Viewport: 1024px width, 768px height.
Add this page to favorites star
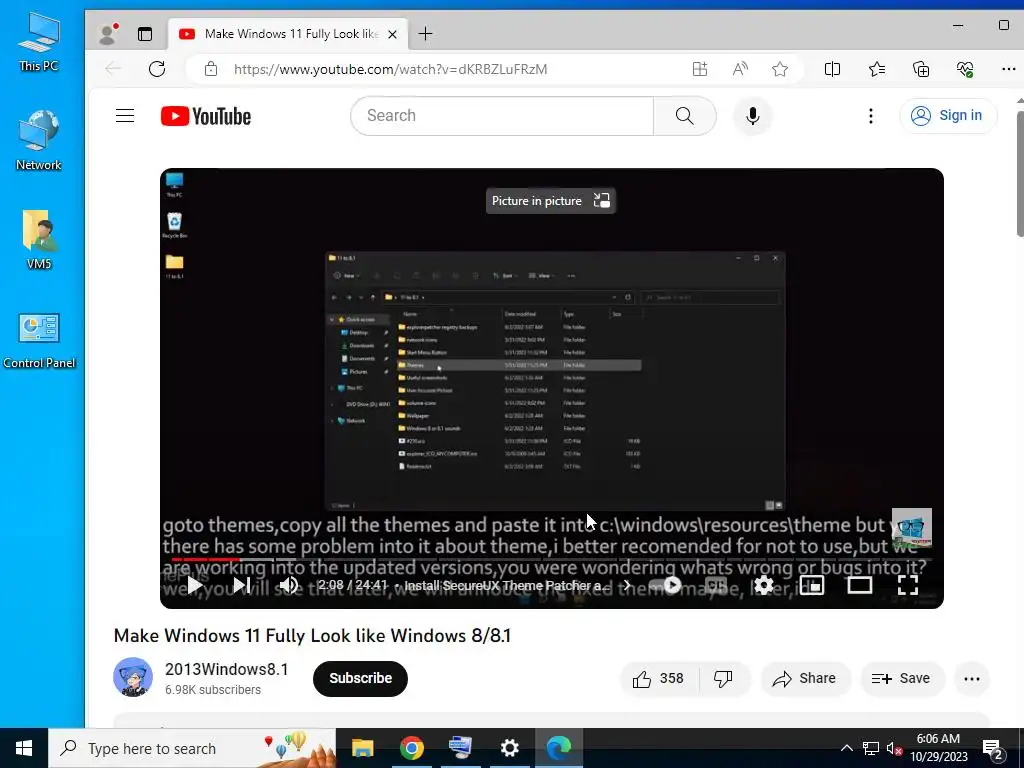tap(780, 69)
